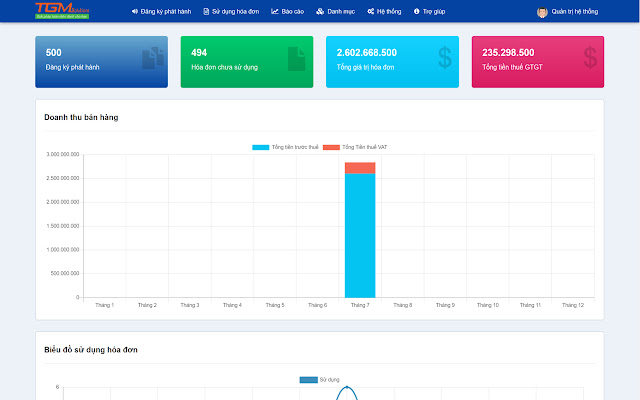Click the red VAT bar segment for Tháng 7
The width and height of the screenshot is (640, 400).
point(360,168)
